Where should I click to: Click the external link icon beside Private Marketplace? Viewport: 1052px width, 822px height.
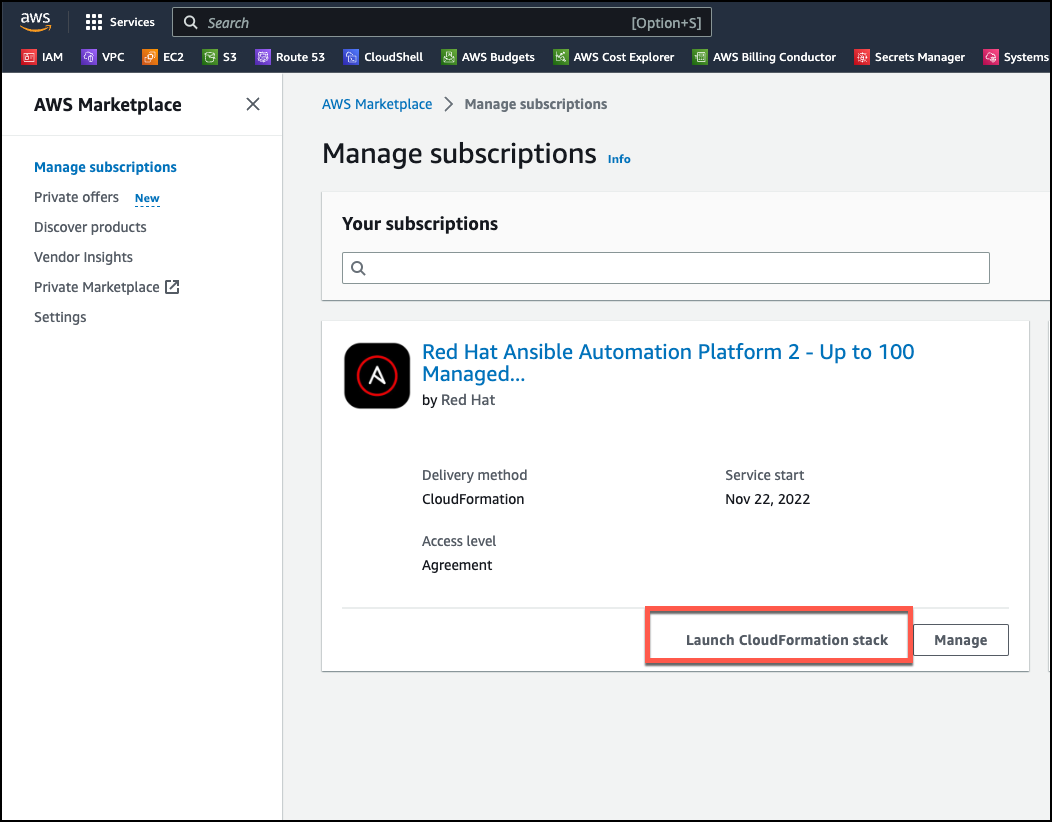click(x=172, y=287)
